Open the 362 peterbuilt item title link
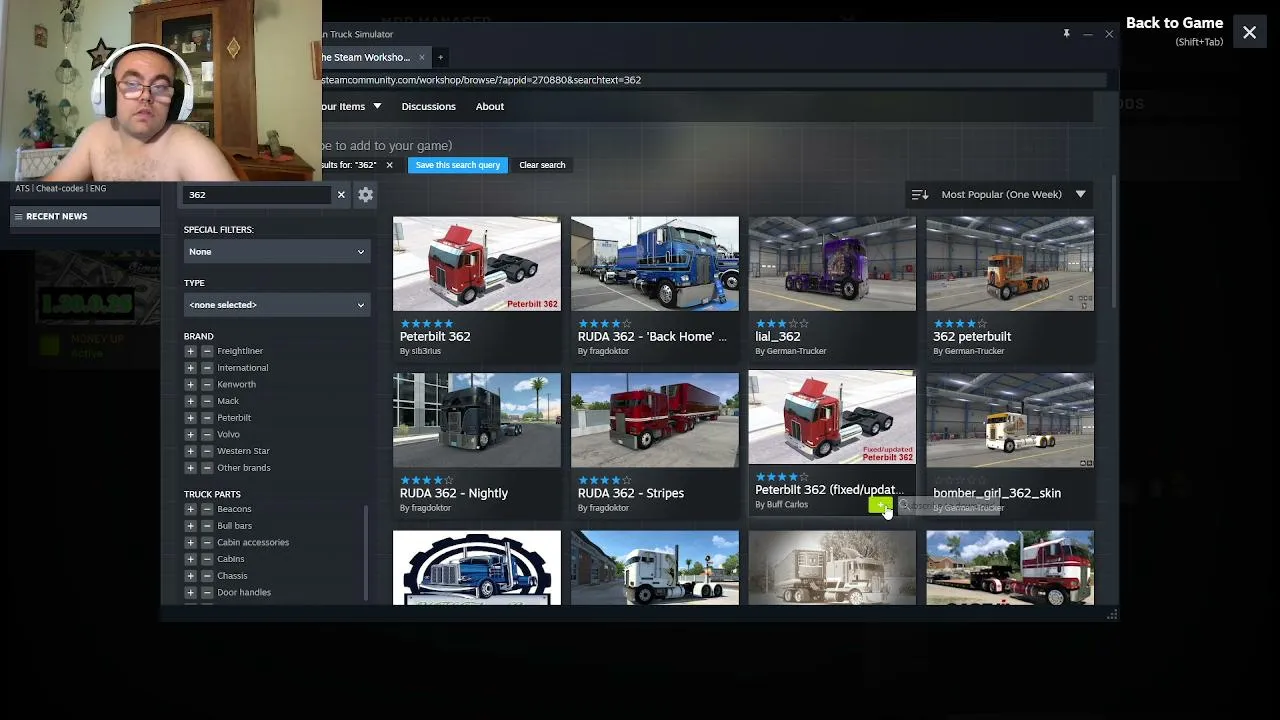This screenshot has height=720, width=1280. 972,337
